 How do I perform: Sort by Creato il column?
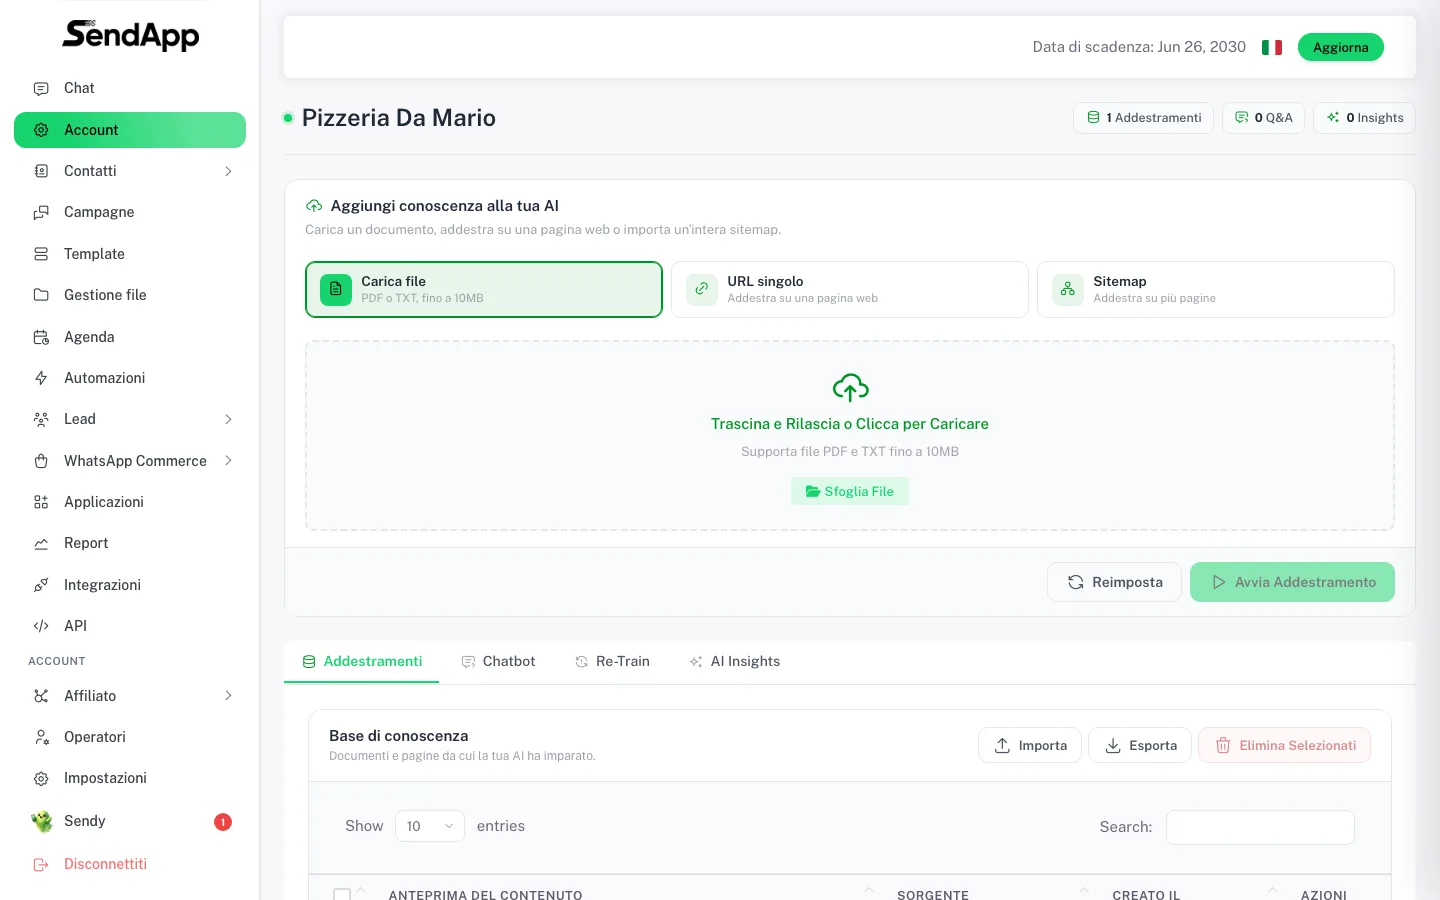(1146, 895)
